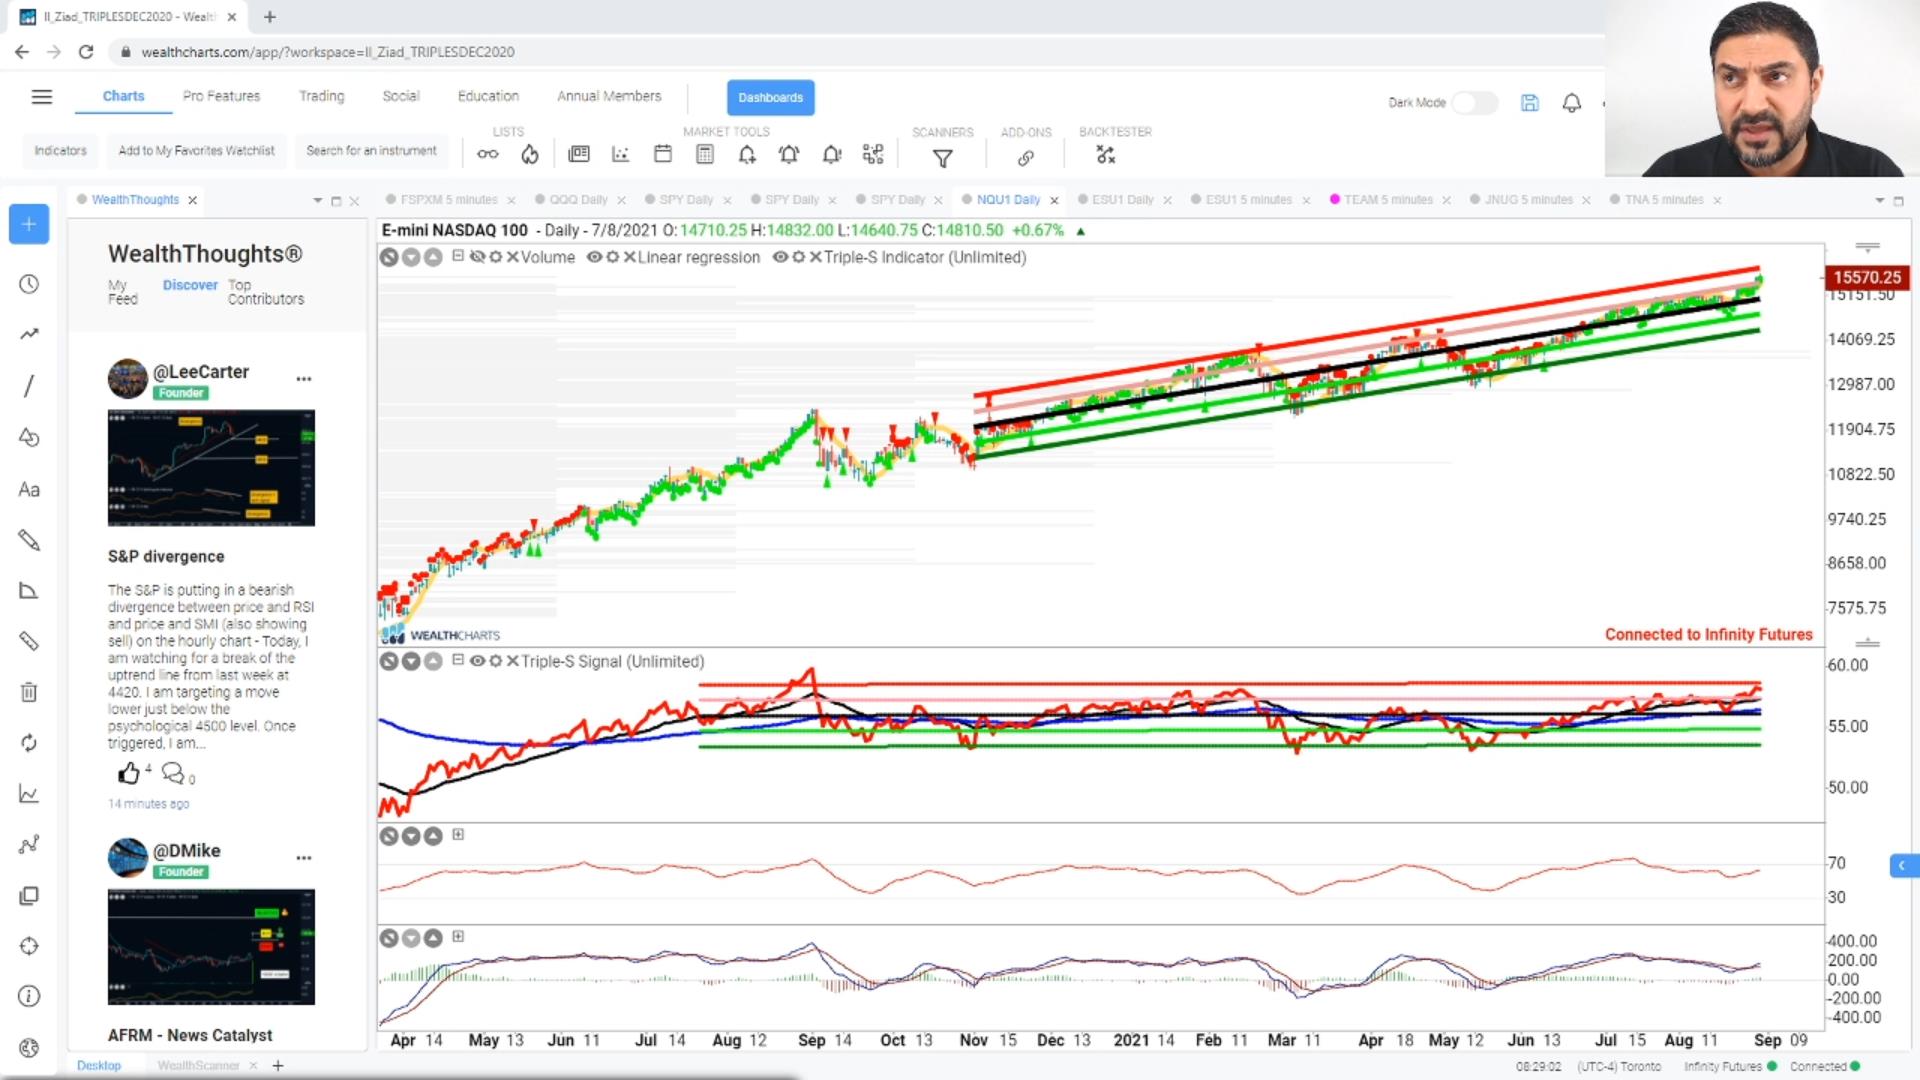This screenshot has height=1080, width=1920.
Task: Open the chart tabs overflow dropdown arrow
Action: click(x=1879, y=200)
